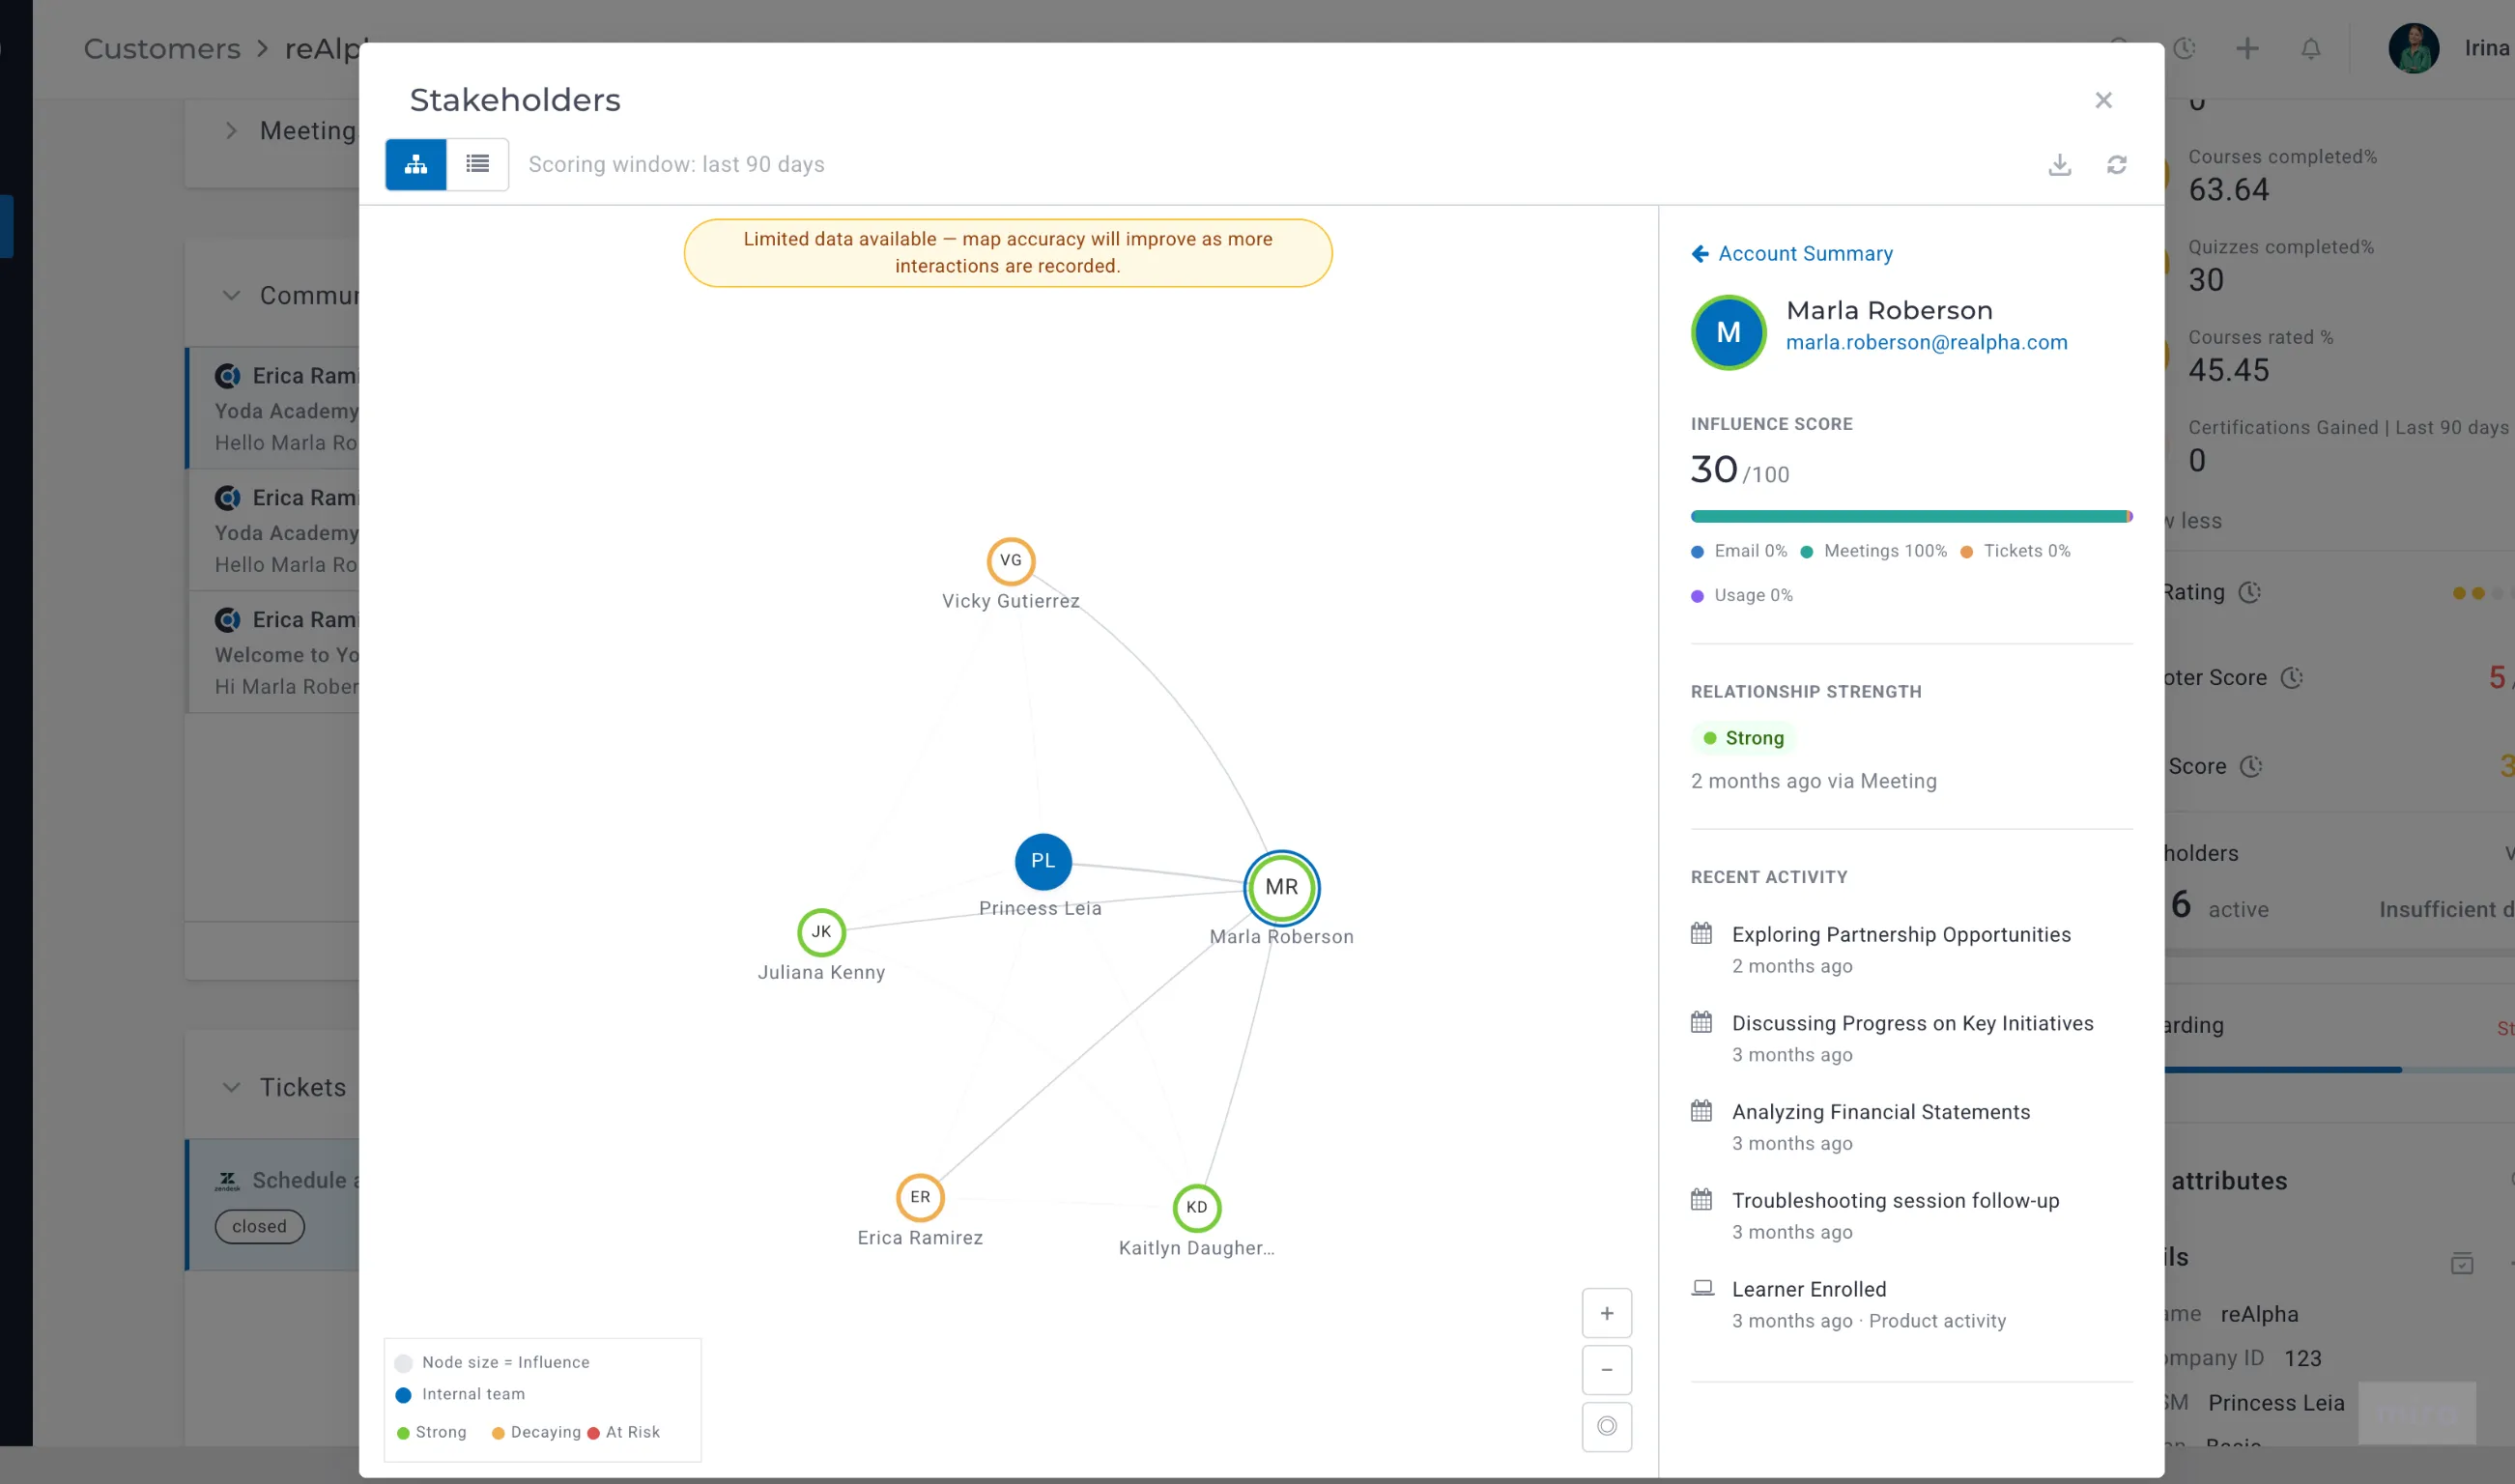The width and height of the screenshot is (2515, 1484).
Task: Click the details calendar-check icon
Action: (2461, 1263)
